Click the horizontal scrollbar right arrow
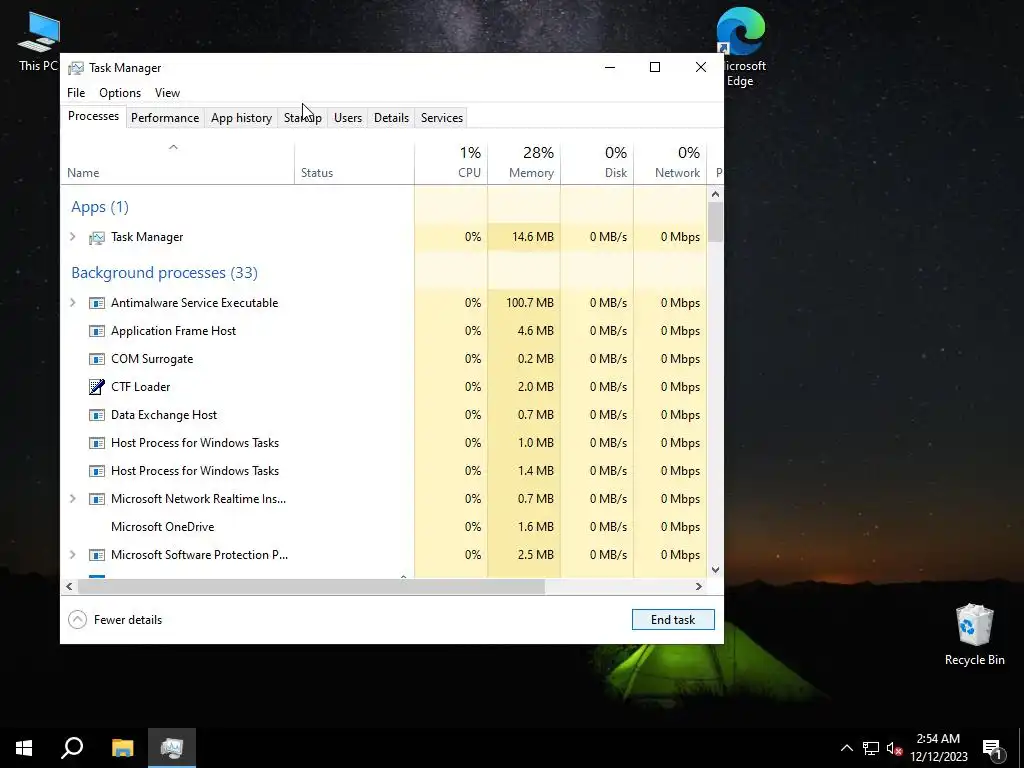The width and height of the screenshot is (1024, 768). click(x=698, y=586)
